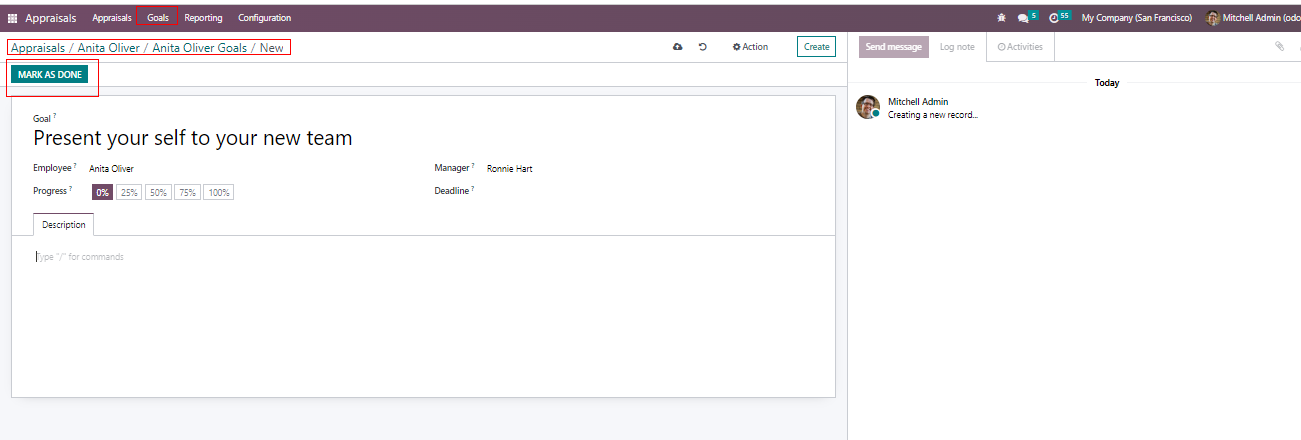Click Mitchell Admin avatar in chatter
1301x440 pixels.
(868, 107)
